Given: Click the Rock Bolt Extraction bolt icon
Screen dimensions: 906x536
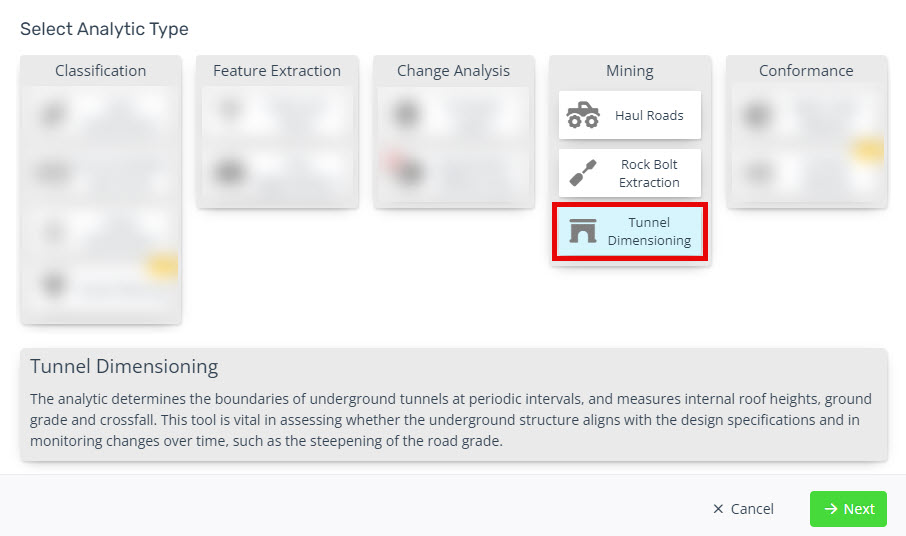Looking at the screenshot, I should point(582,173).
